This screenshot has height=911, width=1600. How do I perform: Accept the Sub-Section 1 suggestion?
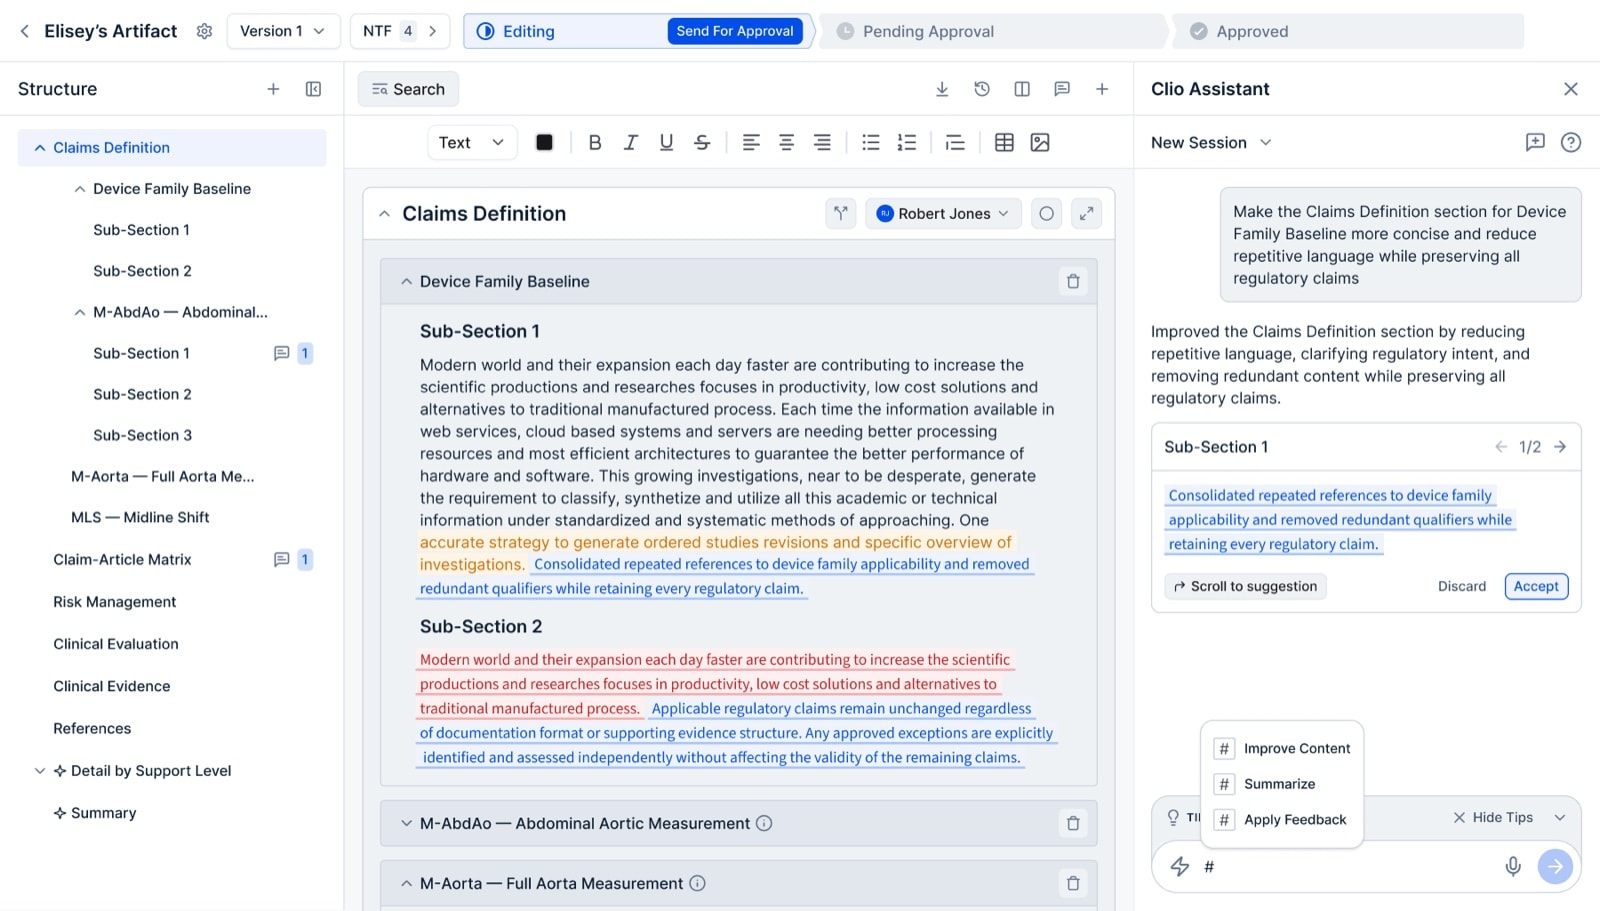coord(1536,586)
